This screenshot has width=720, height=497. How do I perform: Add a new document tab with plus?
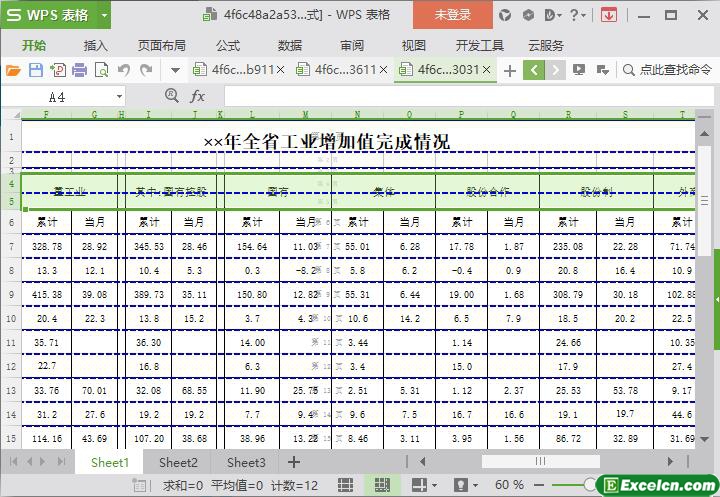510,71
